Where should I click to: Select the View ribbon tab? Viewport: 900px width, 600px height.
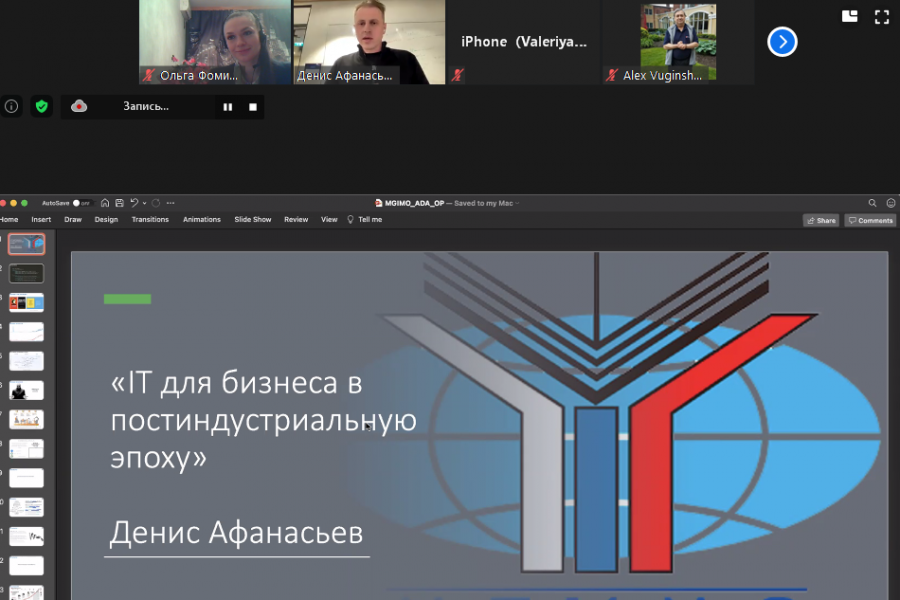pos(329,219)
